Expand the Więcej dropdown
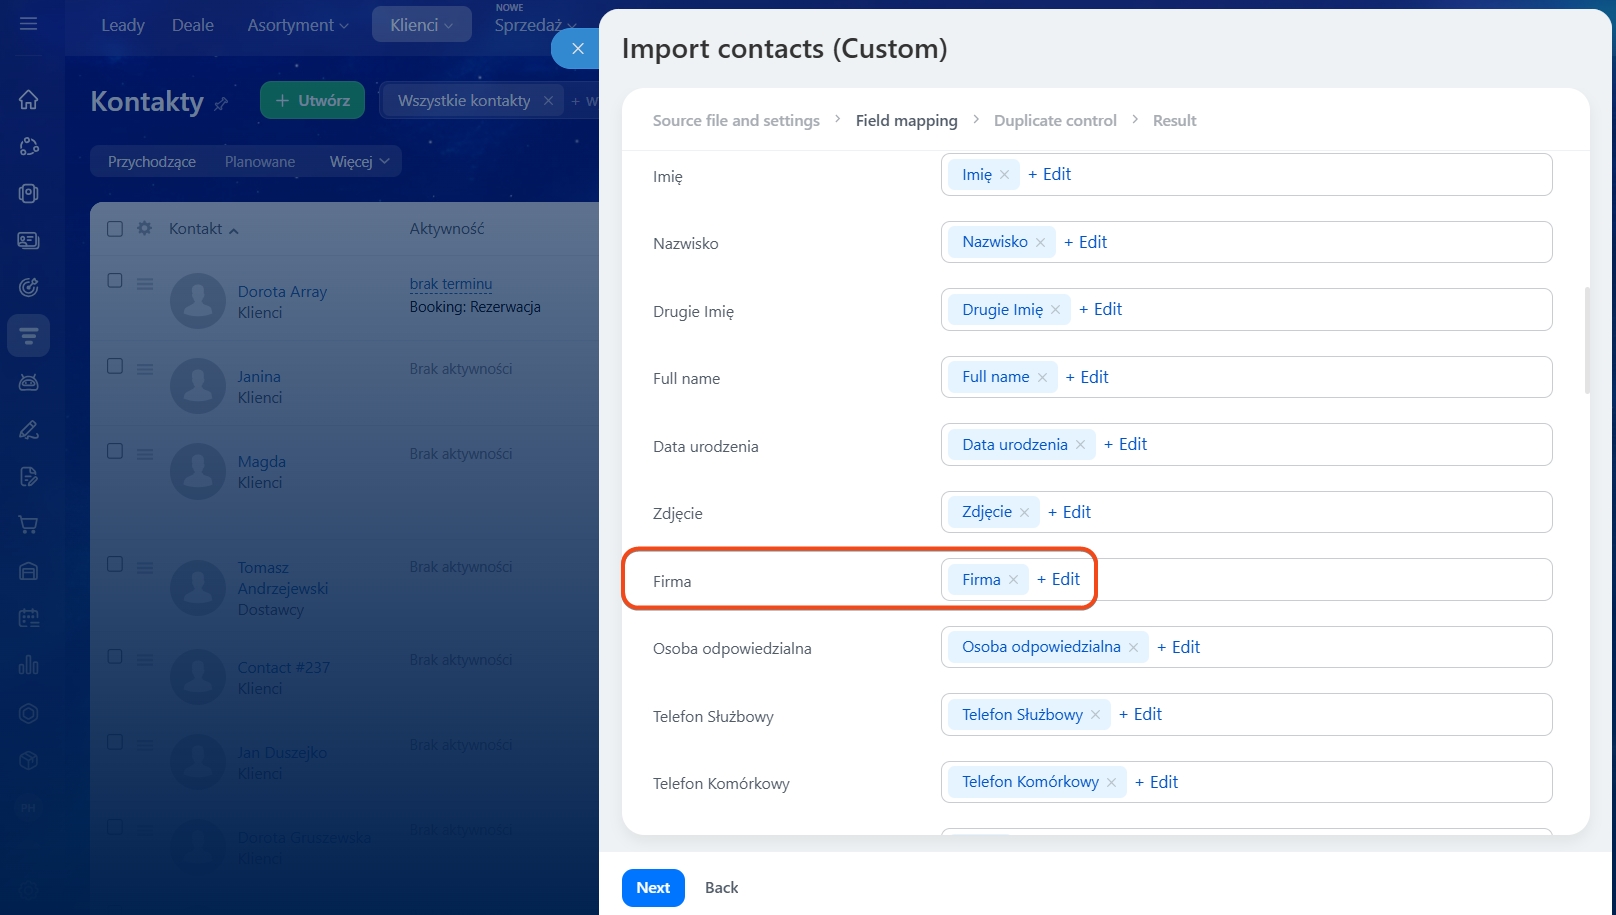This screenshot has height=915, width=1616. (359, 161)
